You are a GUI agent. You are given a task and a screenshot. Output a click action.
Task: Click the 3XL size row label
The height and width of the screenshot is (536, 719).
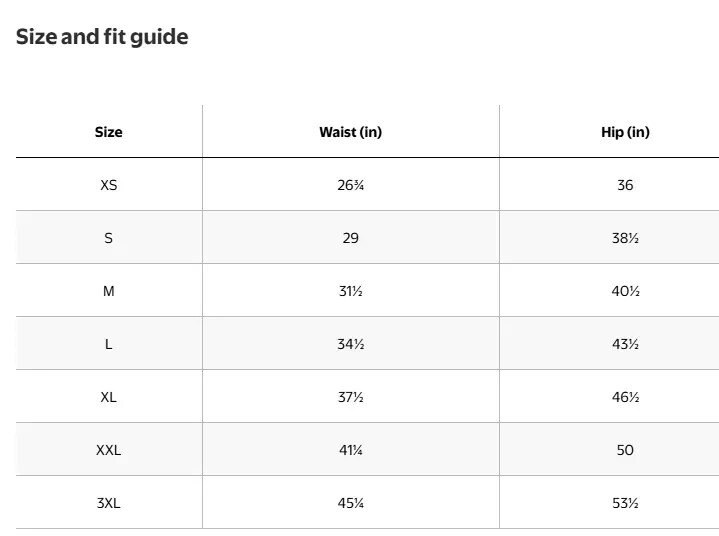tap(109, 503)
